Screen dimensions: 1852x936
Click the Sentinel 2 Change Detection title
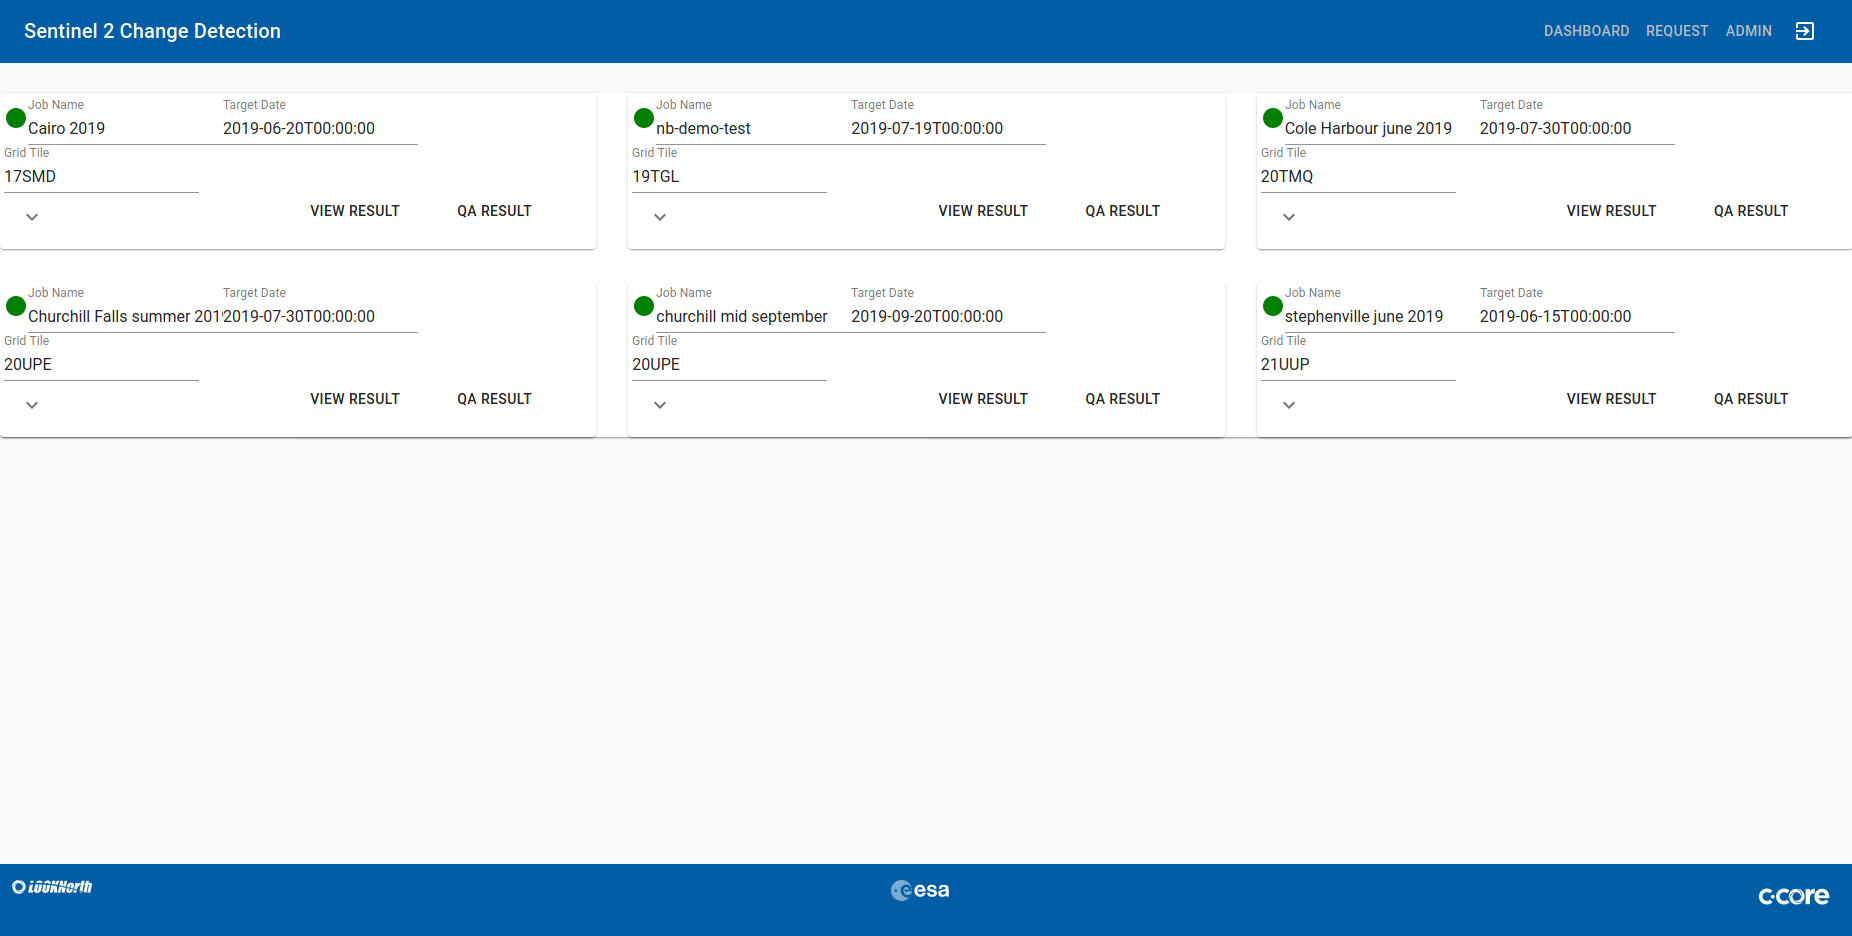(152, 31)
